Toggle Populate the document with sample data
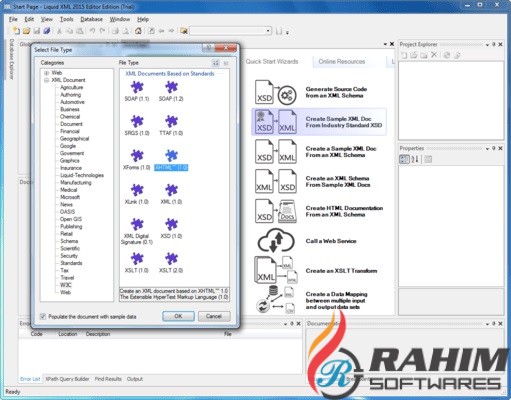511x400 pixels. pos(43,316)
